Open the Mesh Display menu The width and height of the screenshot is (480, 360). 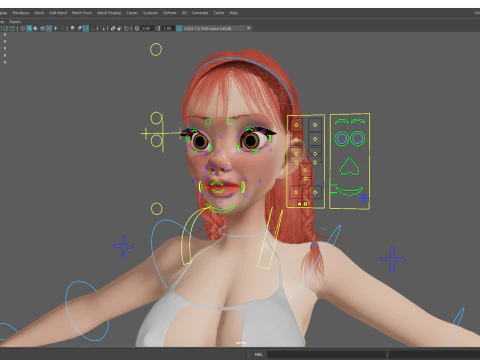click(109, 13)
